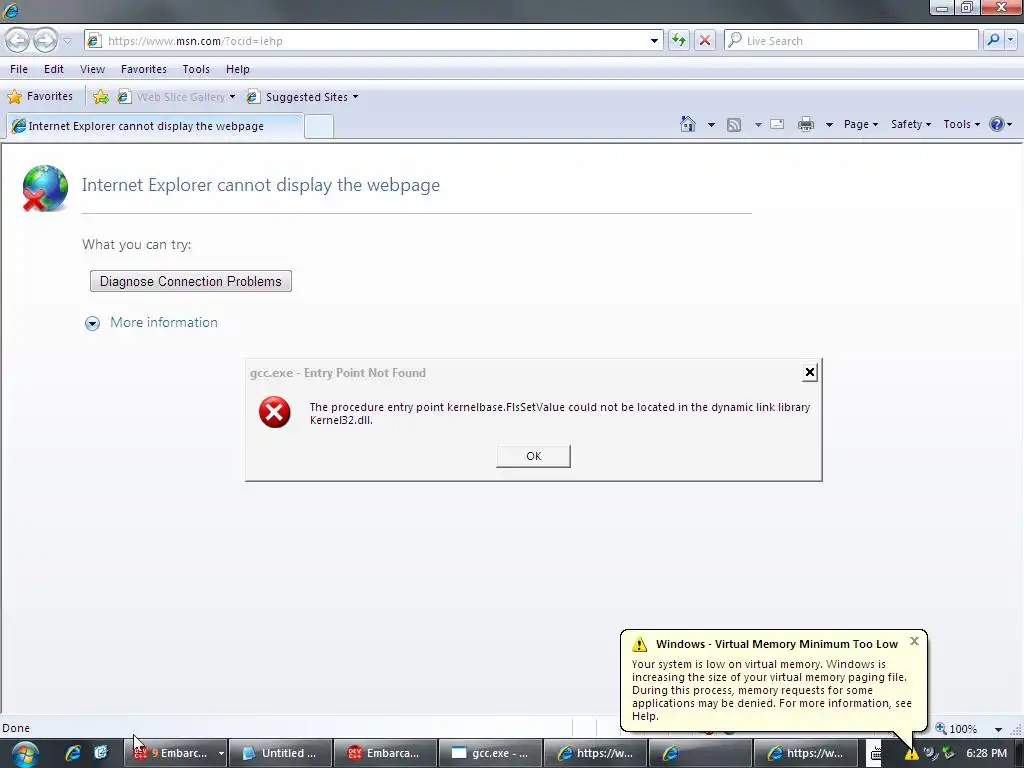Go to home page via Home icon
This screenshot has width=1024, height=768.
tap(688, 124)
